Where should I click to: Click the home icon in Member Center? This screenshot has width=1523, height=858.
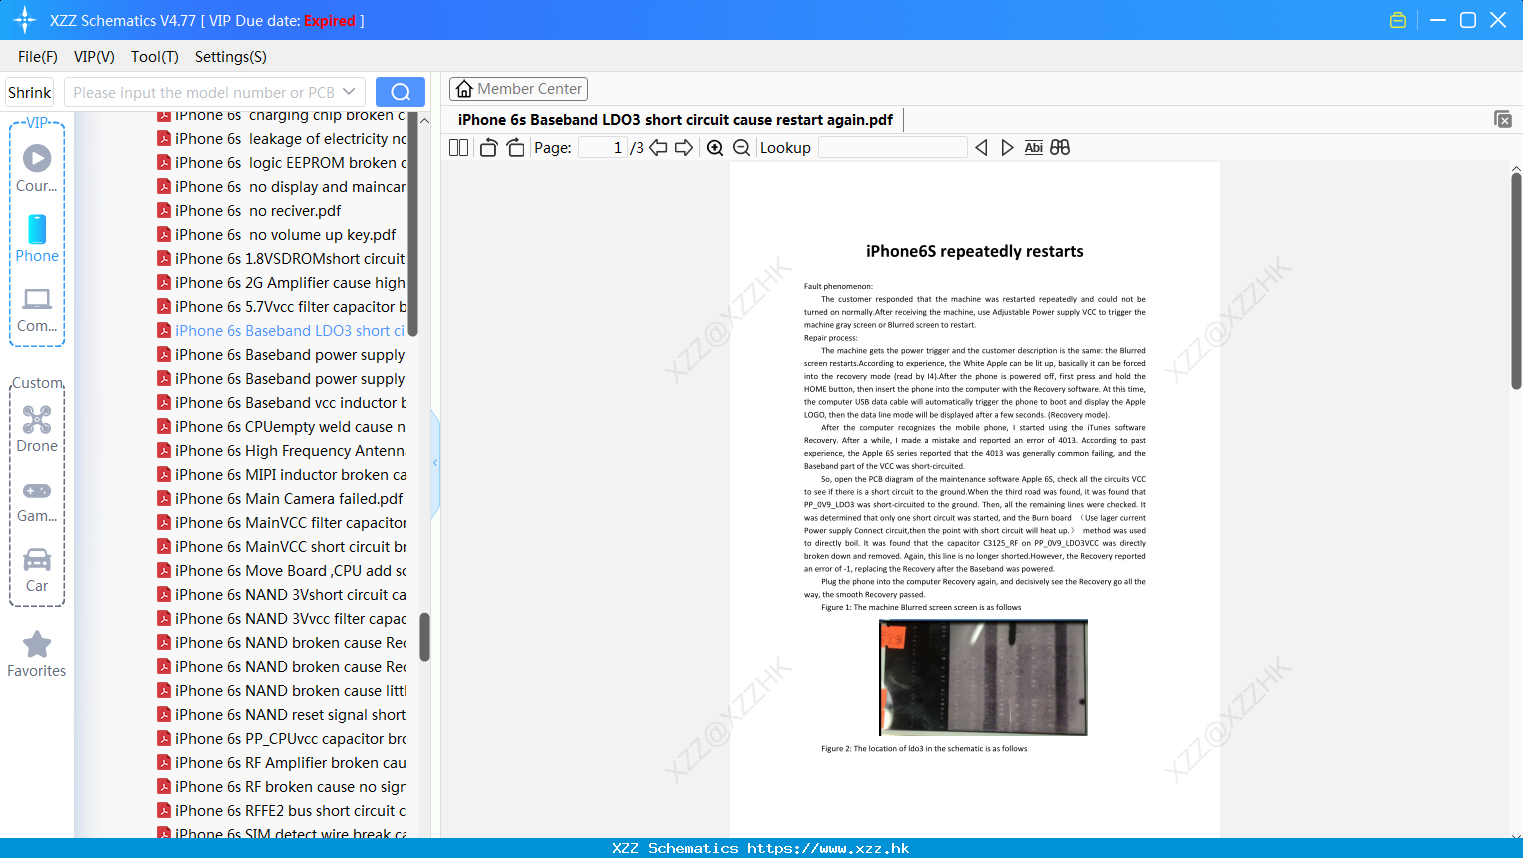(464, 89)
